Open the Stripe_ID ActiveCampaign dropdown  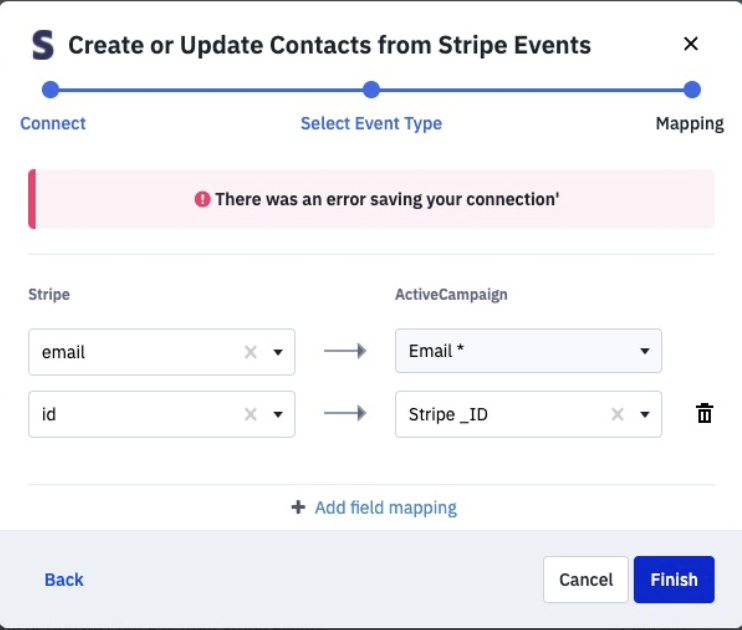(645, 414)
